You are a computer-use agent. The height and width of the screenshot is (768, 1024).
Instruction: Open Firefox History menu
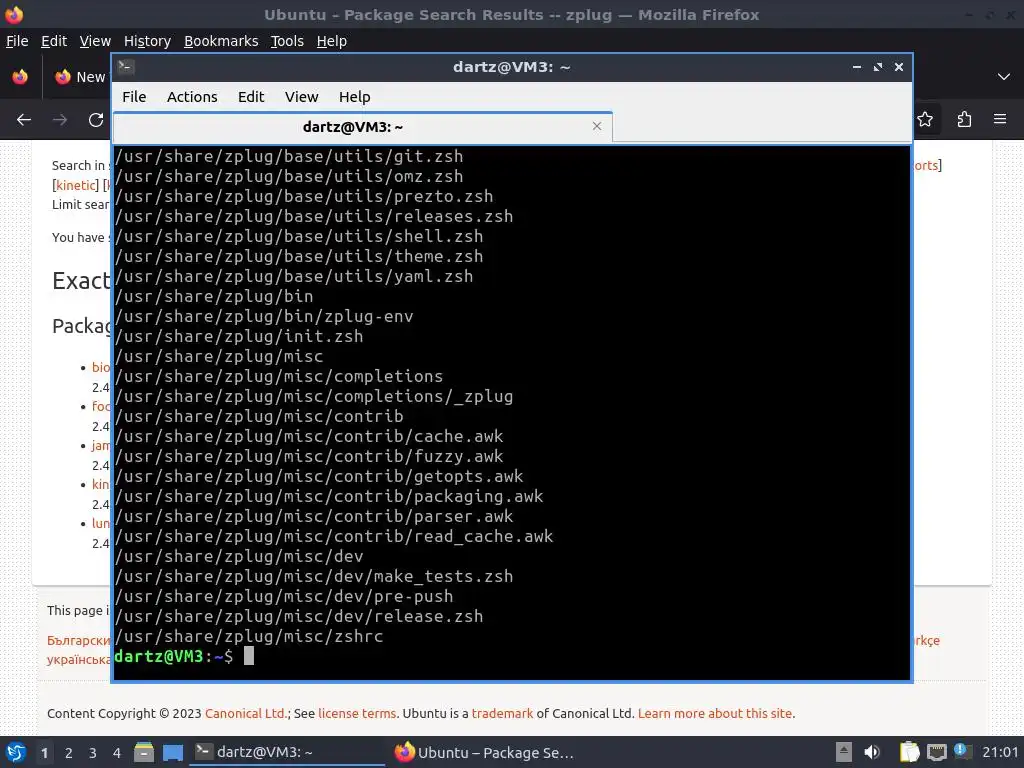(147, 41)
